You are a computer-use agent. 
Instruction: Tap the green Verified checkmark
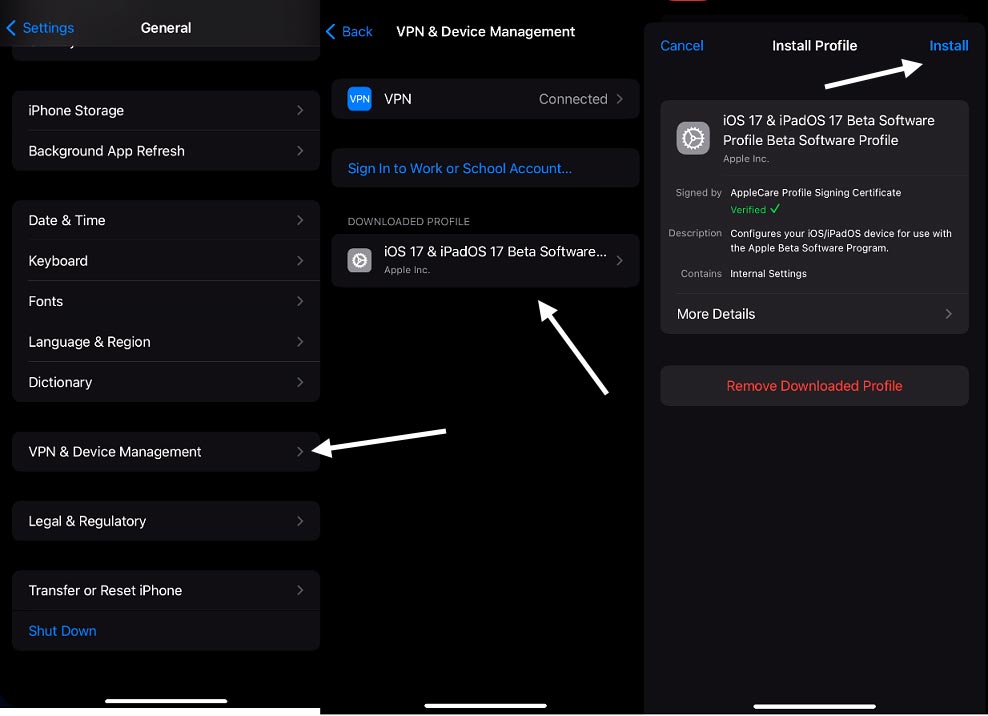[x=774, y=209]
